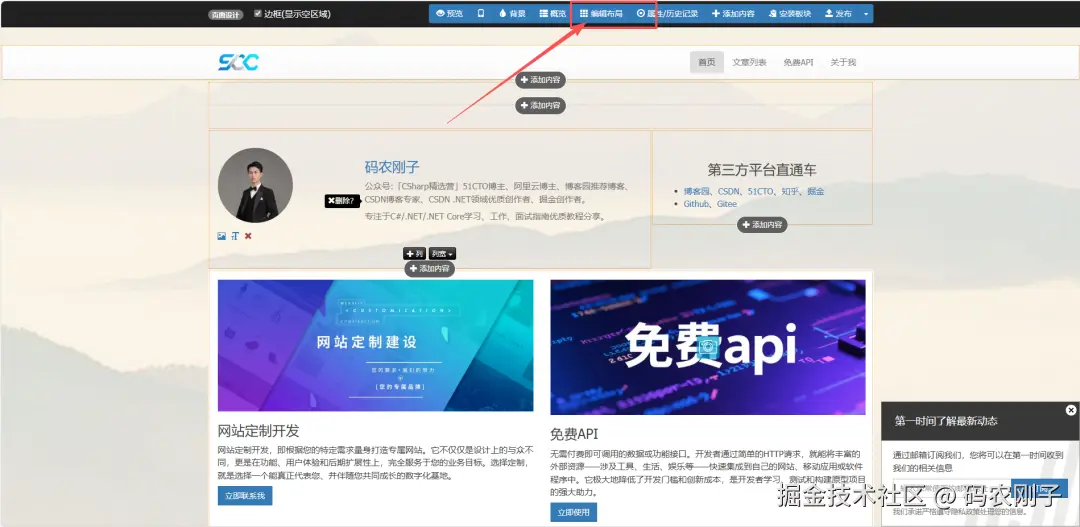Click the second 添加内容 in empty row
Screen dimensions: 1080x527
[x=541, y=105]
